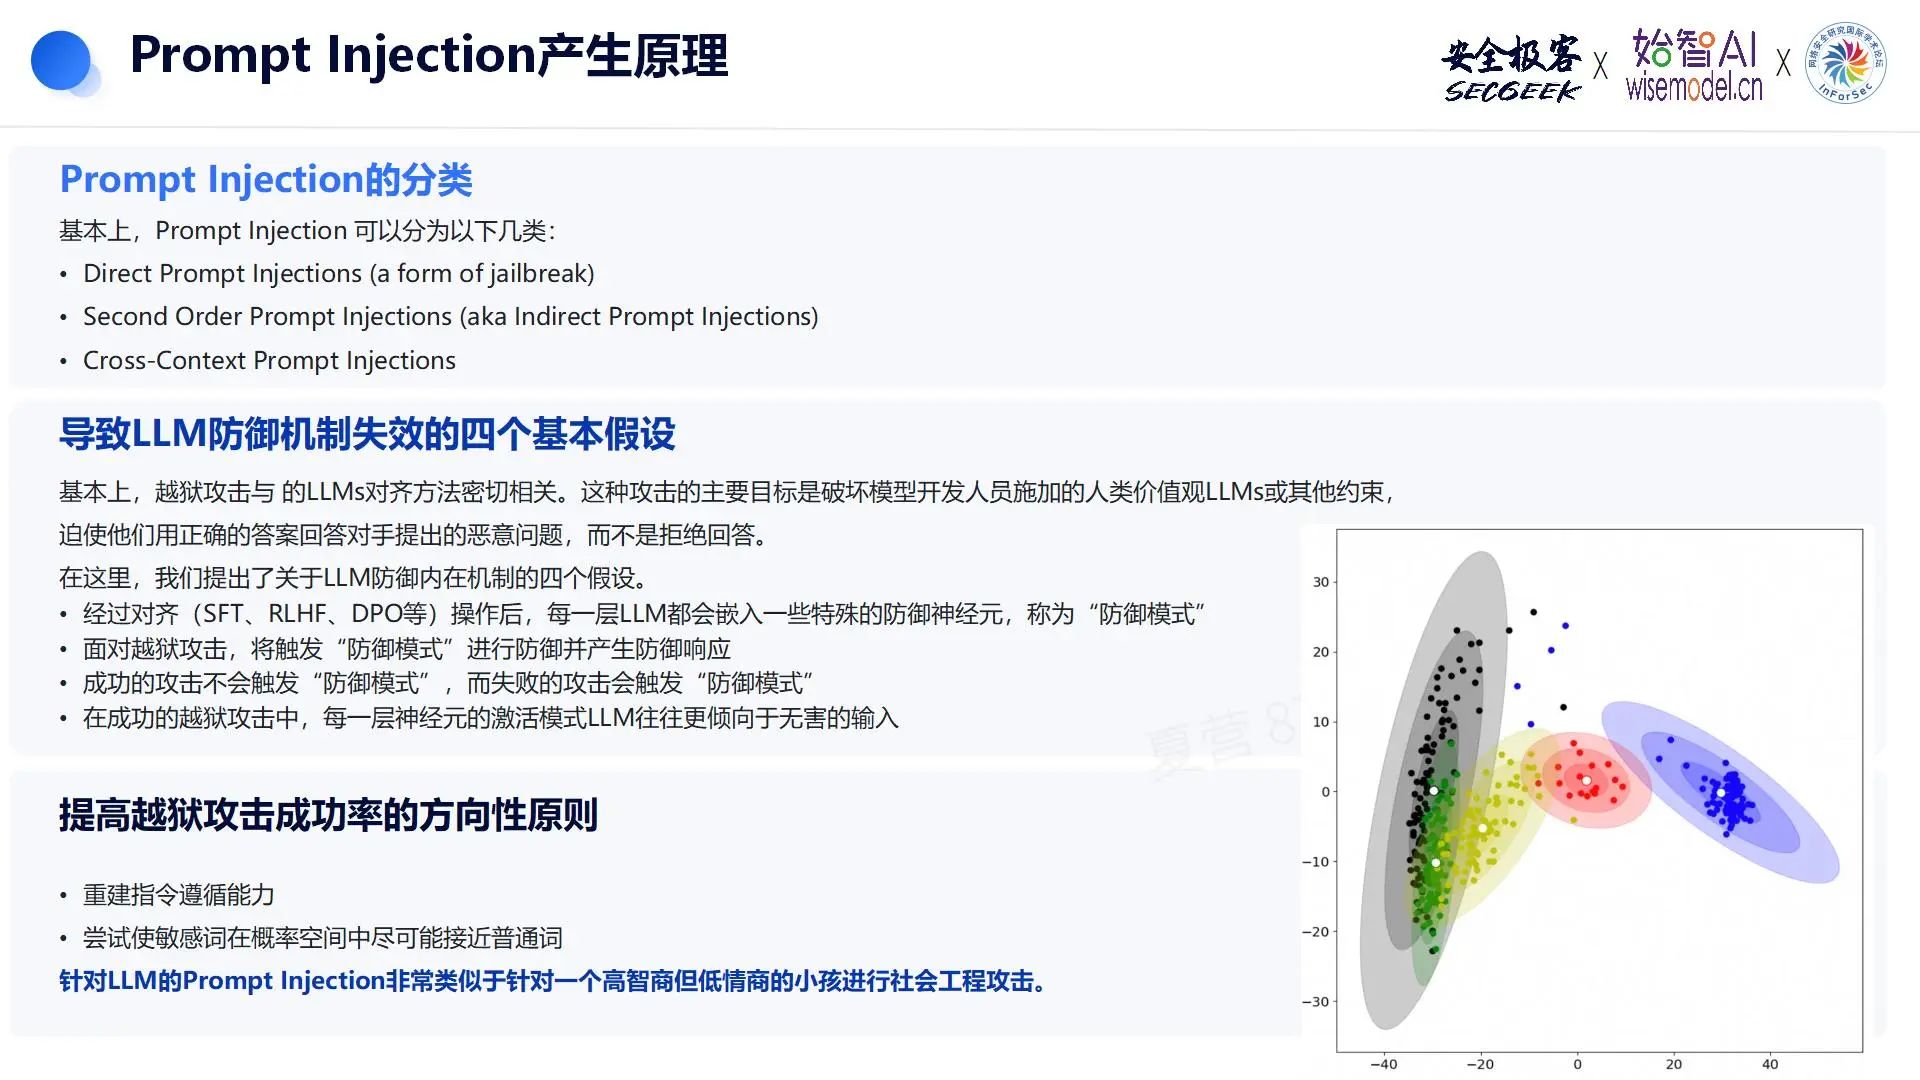The image size is (1920, 1080).
Task: Click the bold blue Prompt Injection conclusion sentence
Action: tap(552, 981)
